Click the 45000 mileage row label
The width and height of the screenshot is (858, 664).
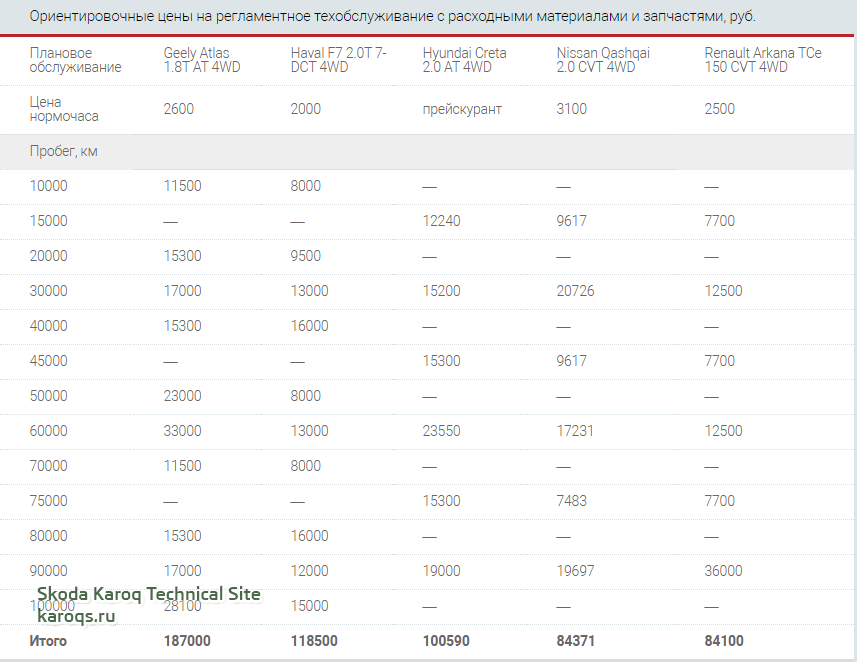pos(49,361)
